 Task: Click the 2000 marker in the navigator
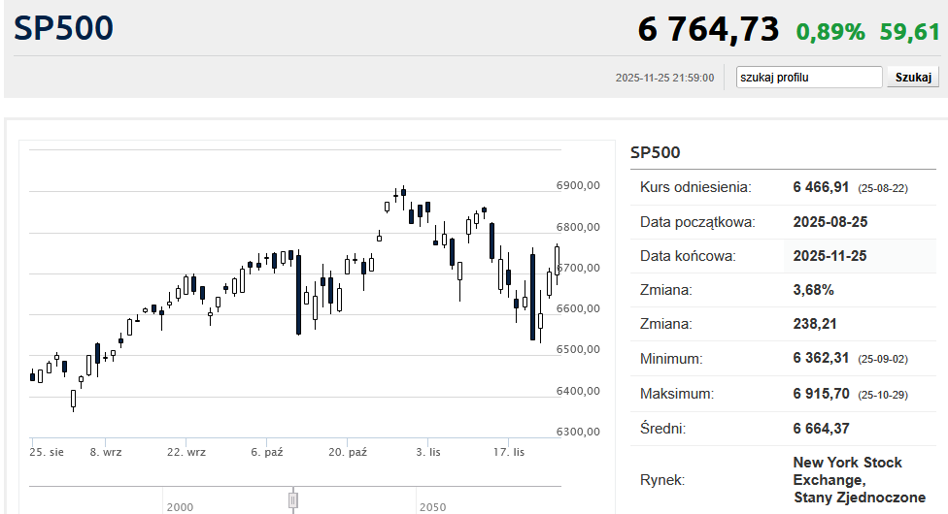(181, 507)
